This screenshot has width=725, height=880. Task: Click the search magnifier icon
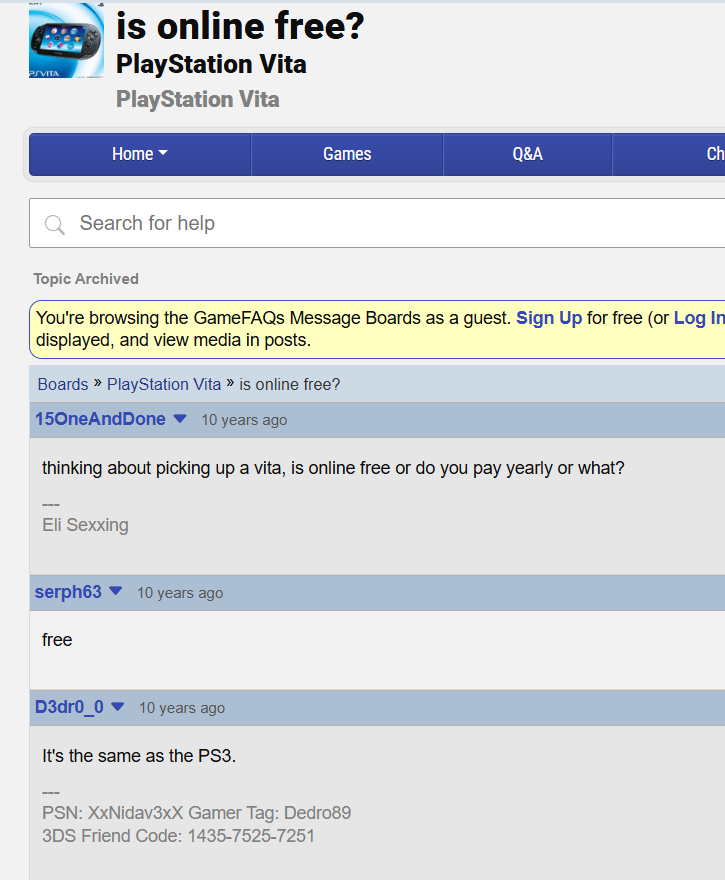[x=54, y=224]
